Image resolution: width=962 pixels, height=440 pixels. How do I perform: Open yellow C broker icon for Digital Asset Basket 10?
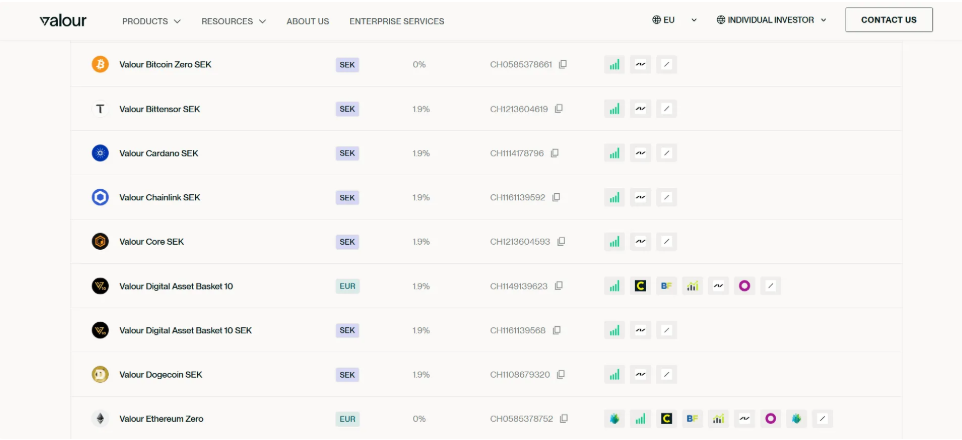point(641,286)
